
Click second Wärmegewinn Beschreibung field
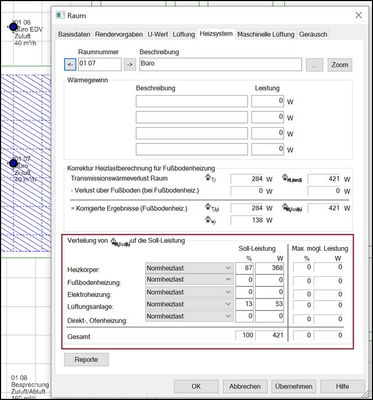[192, 117]
